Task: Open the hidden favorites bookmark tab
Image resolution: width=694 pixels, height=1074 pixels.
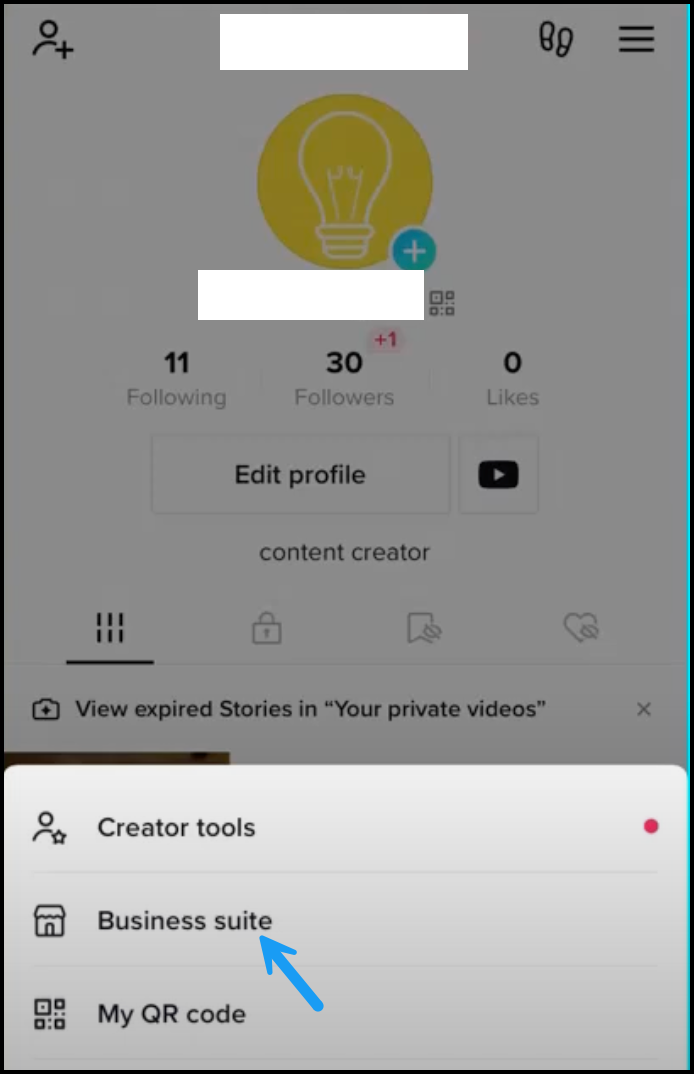Action: point(424,627)
